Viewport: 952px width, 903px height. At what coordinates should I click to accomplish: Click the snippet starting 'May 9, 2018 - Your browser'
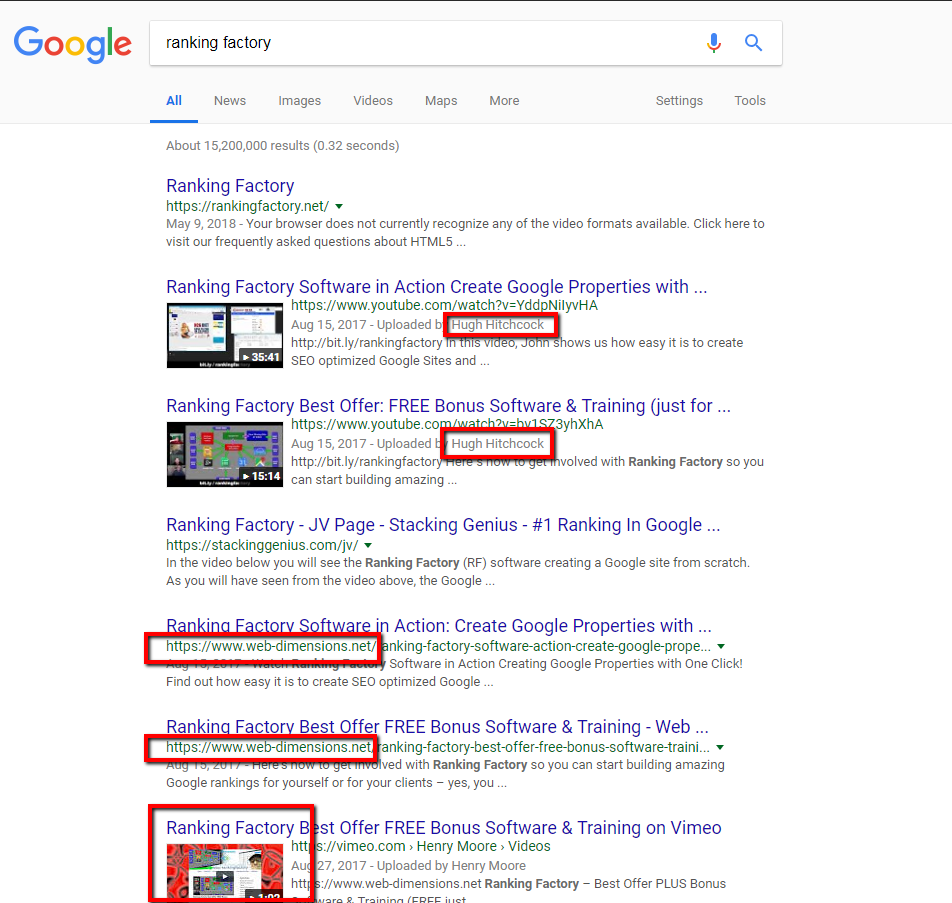[x=465, y=233]
